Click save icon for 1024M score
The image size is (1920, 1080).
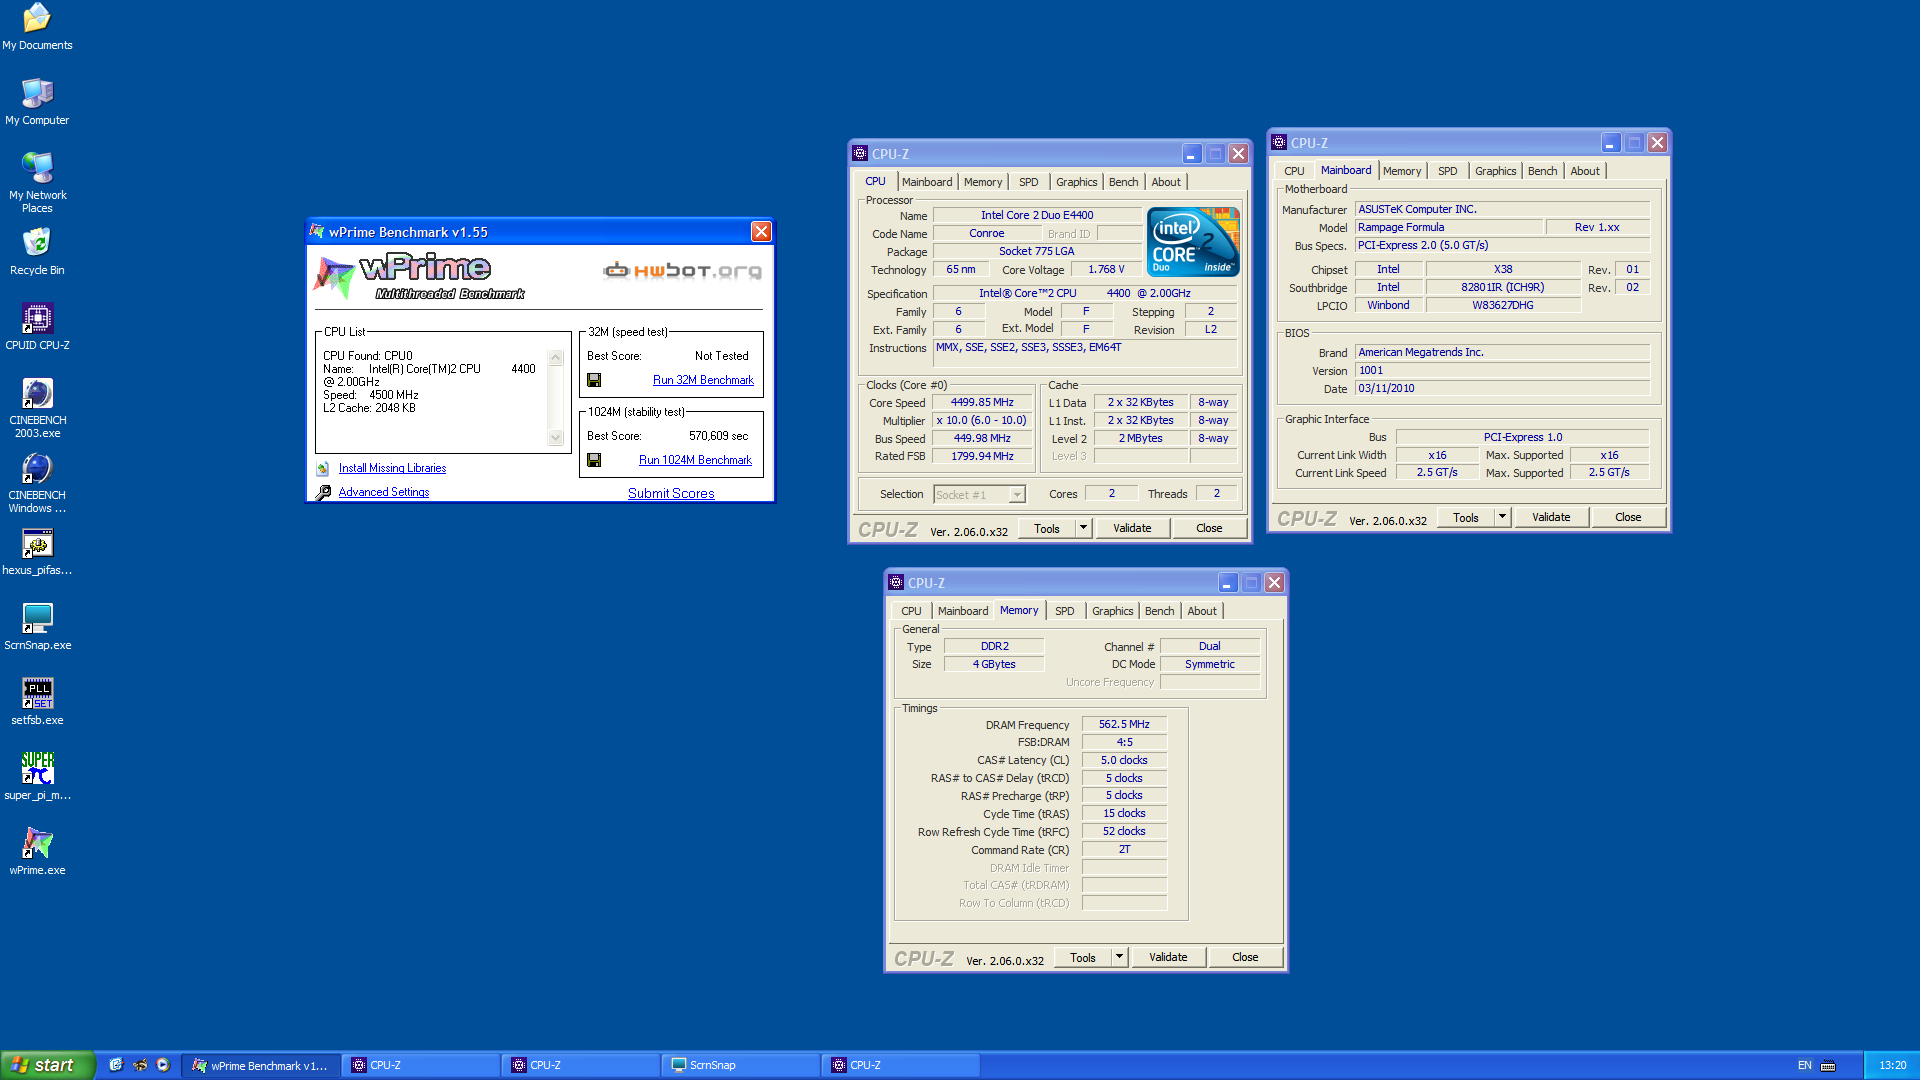594,460
